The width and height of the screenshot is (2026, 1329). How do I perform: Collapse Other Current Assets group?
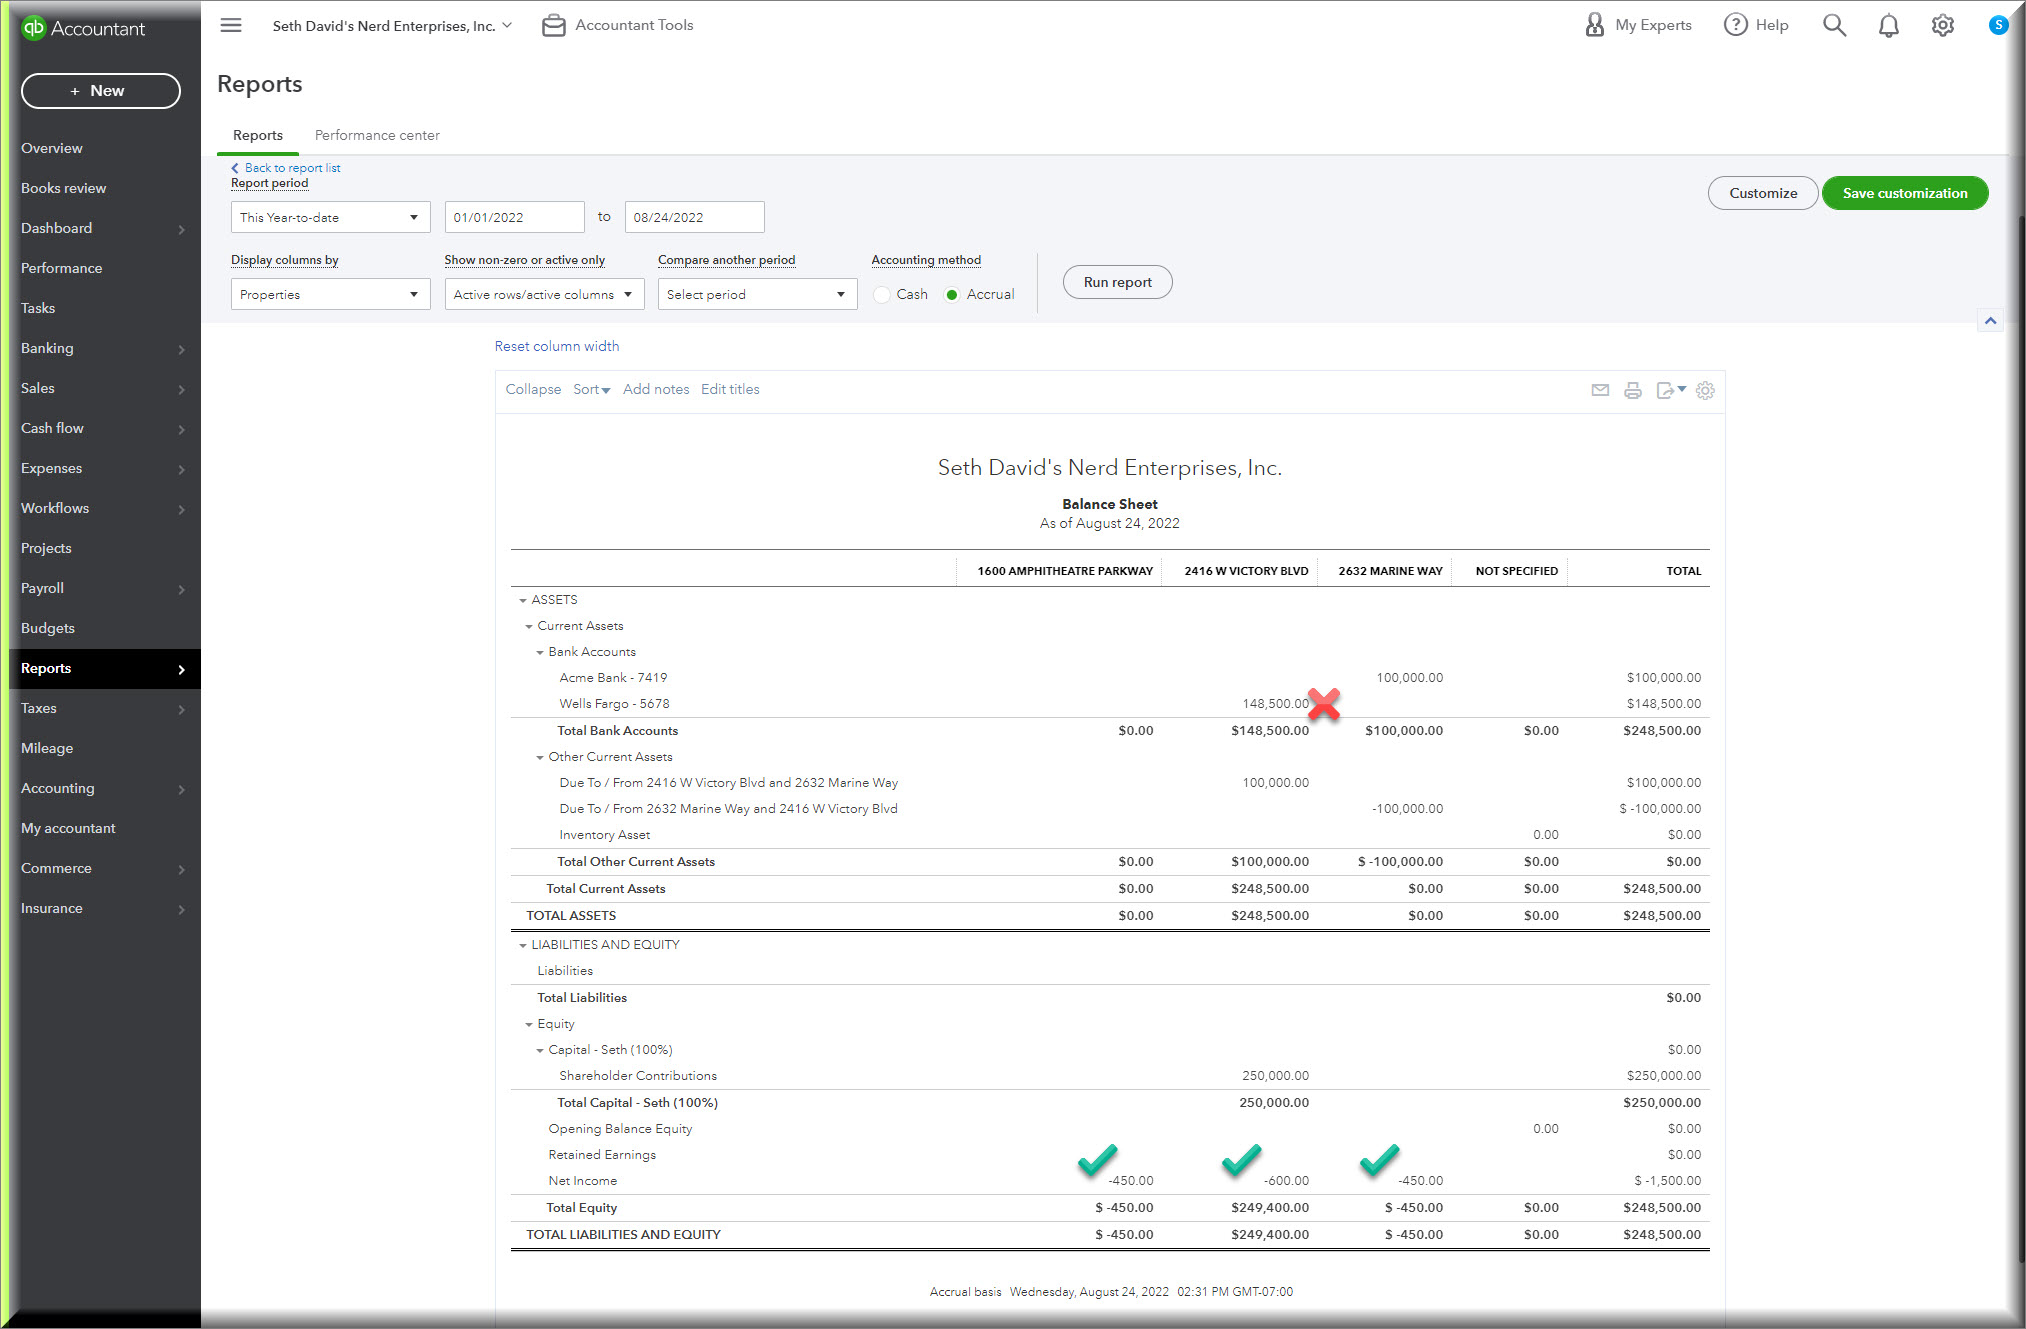coord(540,757)
